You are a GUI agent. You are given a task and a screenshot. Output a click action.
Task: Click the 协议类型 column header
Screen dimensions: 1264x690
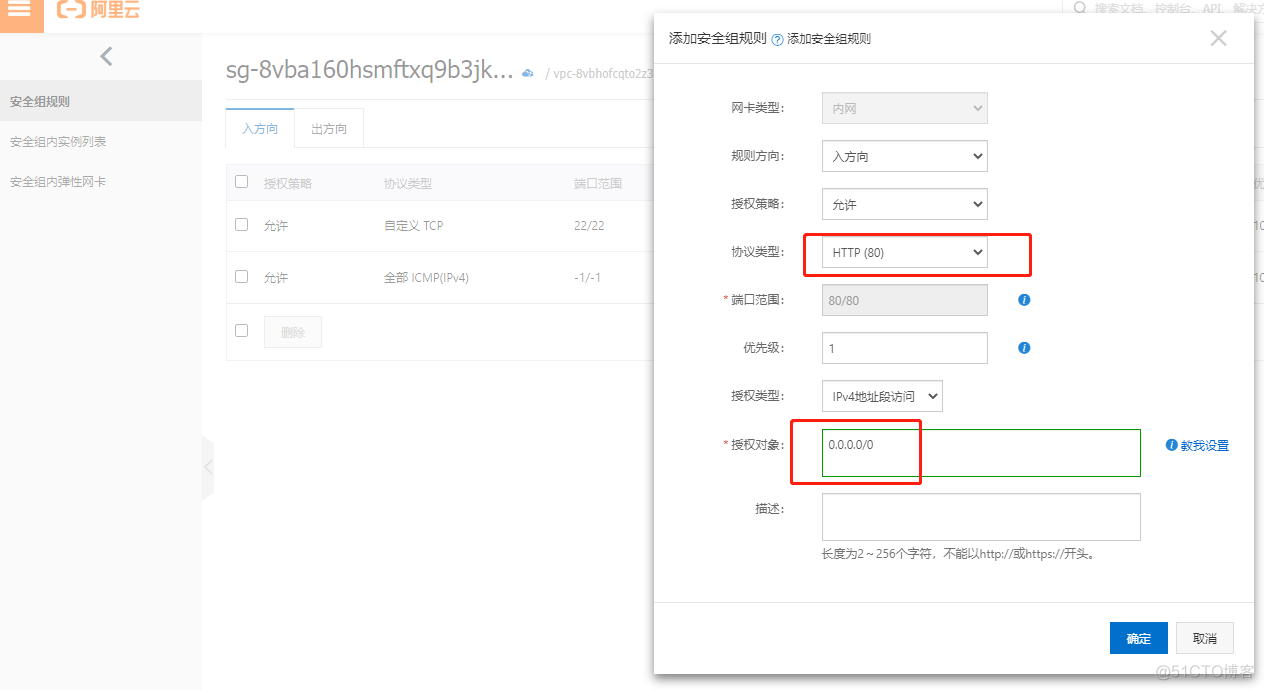[408, 183]
